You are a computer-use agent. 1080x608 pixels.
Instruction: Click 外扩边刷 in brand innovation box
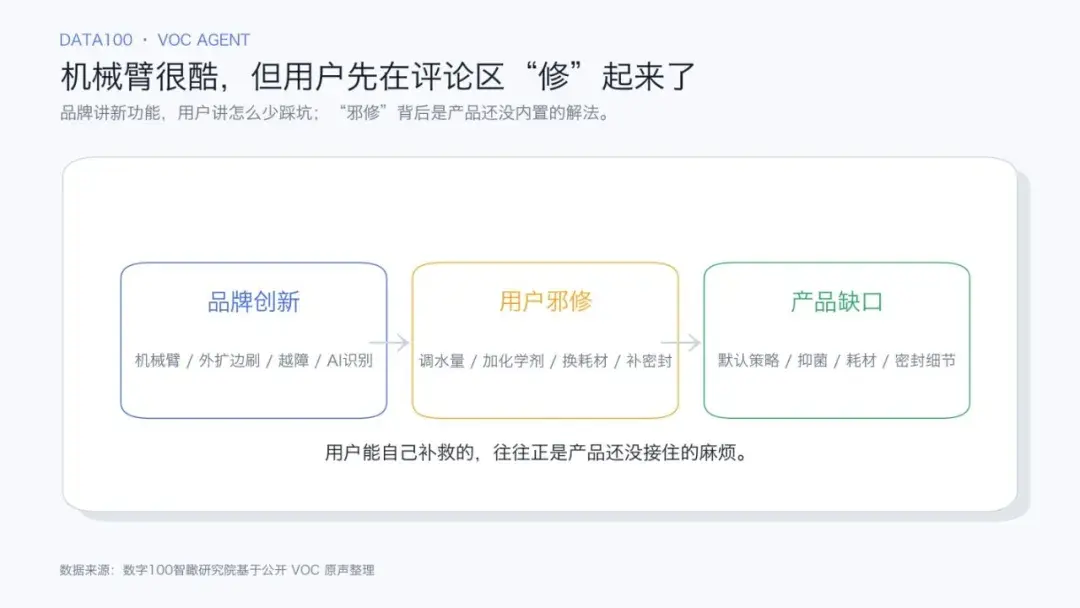(x=229, y=361)
